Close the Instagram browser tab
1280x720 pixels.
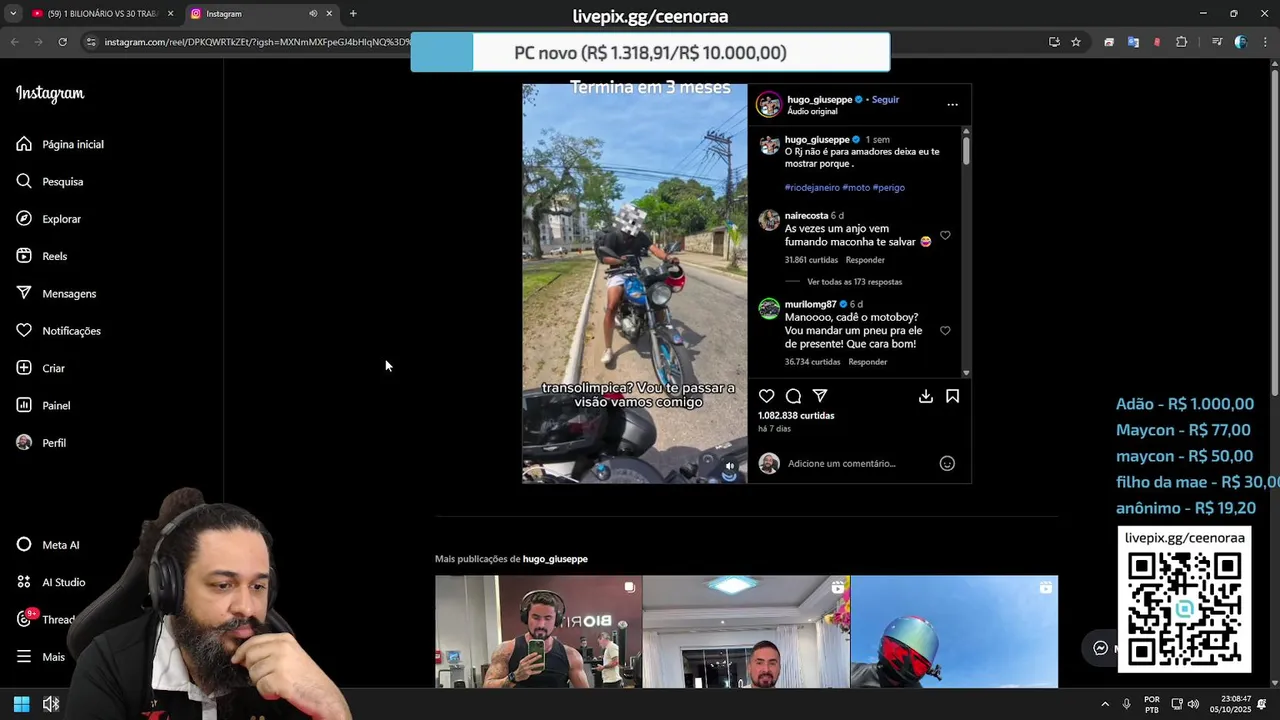(329, 14)
